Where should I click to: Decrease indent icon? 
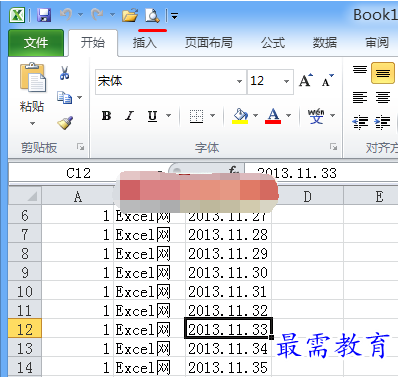[x=360, y=122]
